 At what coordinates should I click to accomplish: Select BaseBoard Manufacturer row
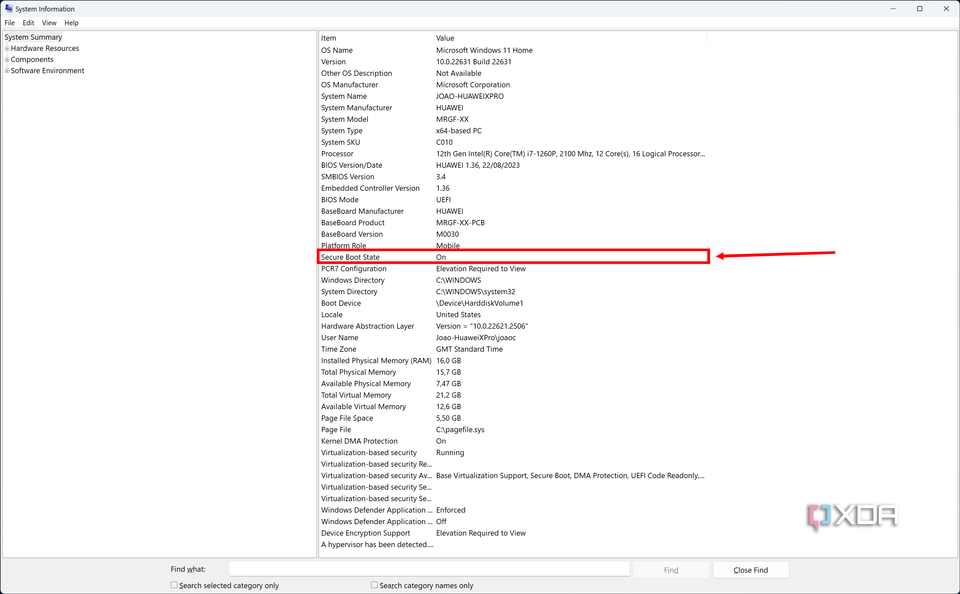point(513,211)
